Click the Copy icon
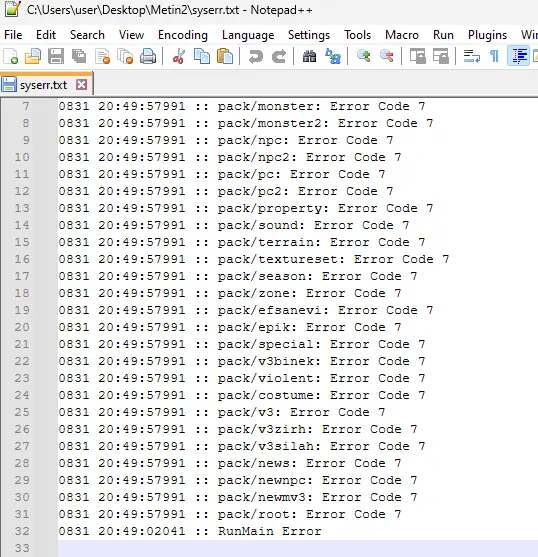 202,56
